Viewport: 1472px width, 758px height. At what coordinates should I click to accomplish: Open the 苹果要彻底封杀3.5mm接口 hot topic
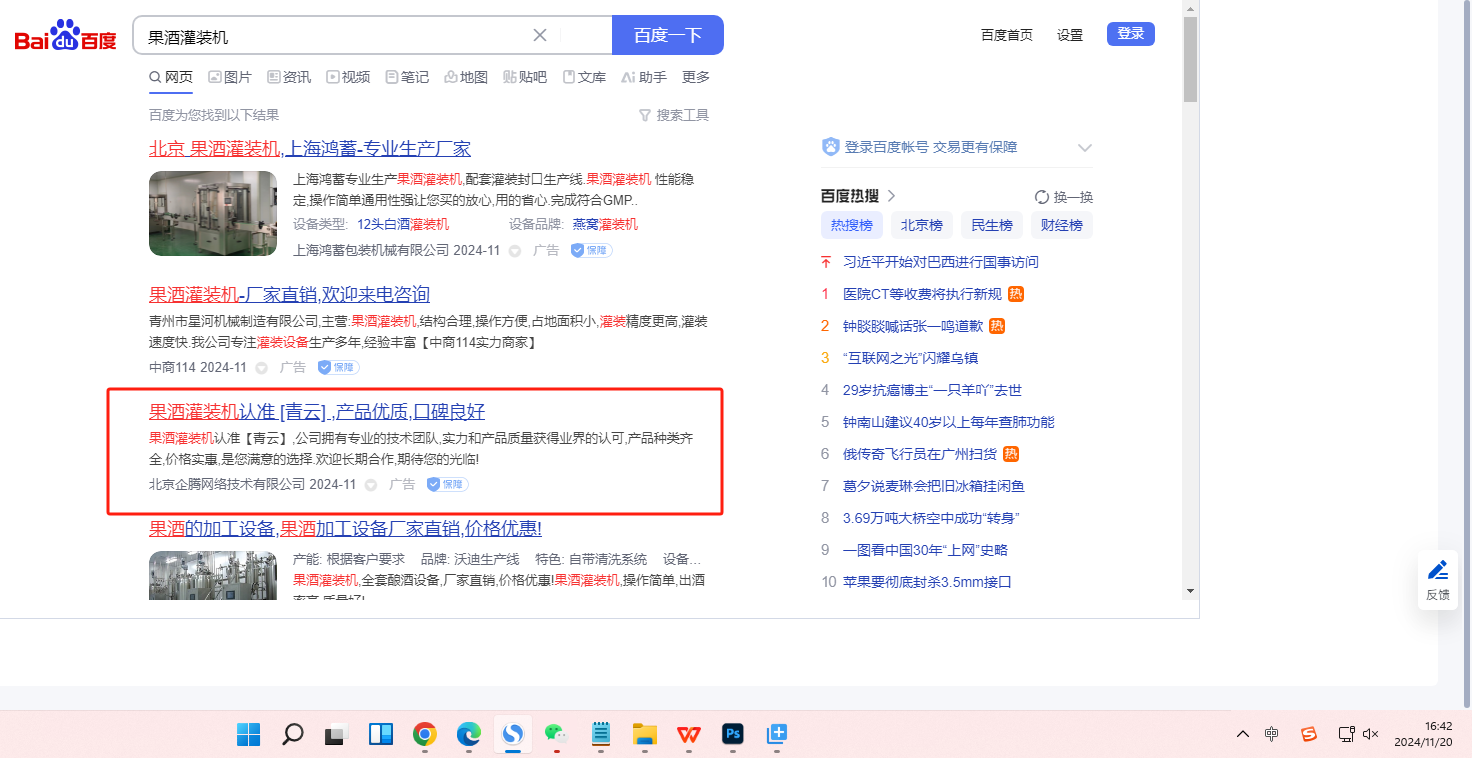[x=927, y=582]
